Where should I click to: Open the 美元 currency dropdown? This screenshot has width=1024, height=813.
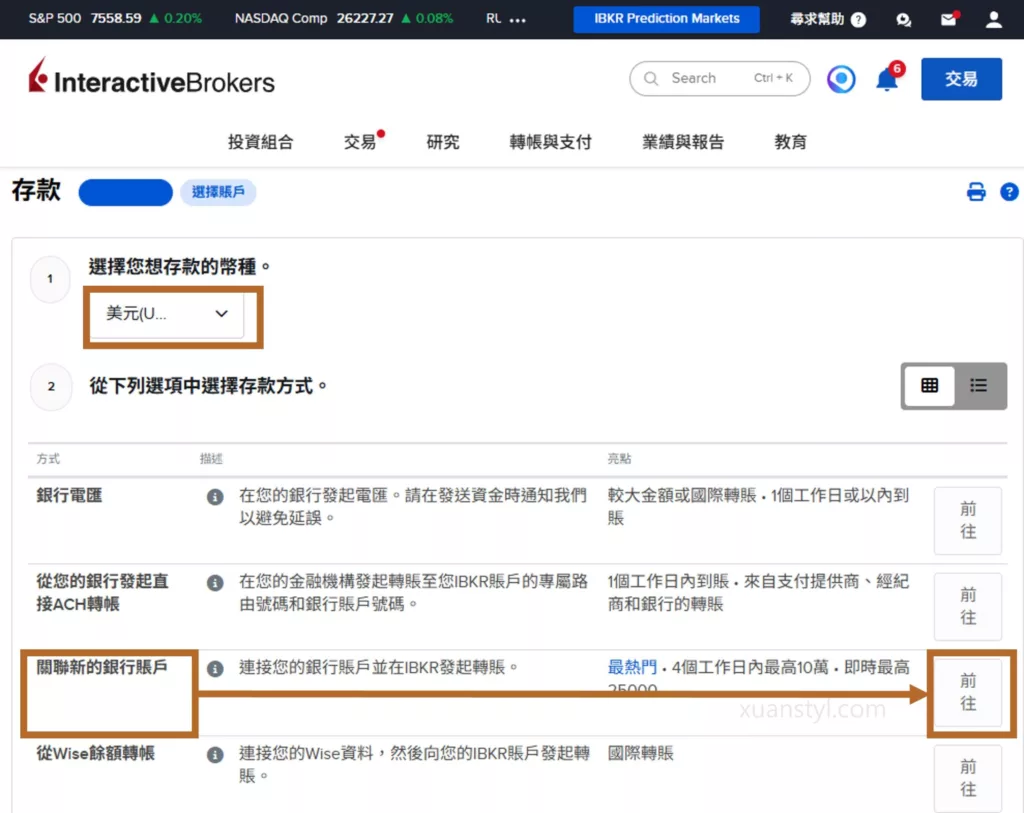[x=167, y=314]
